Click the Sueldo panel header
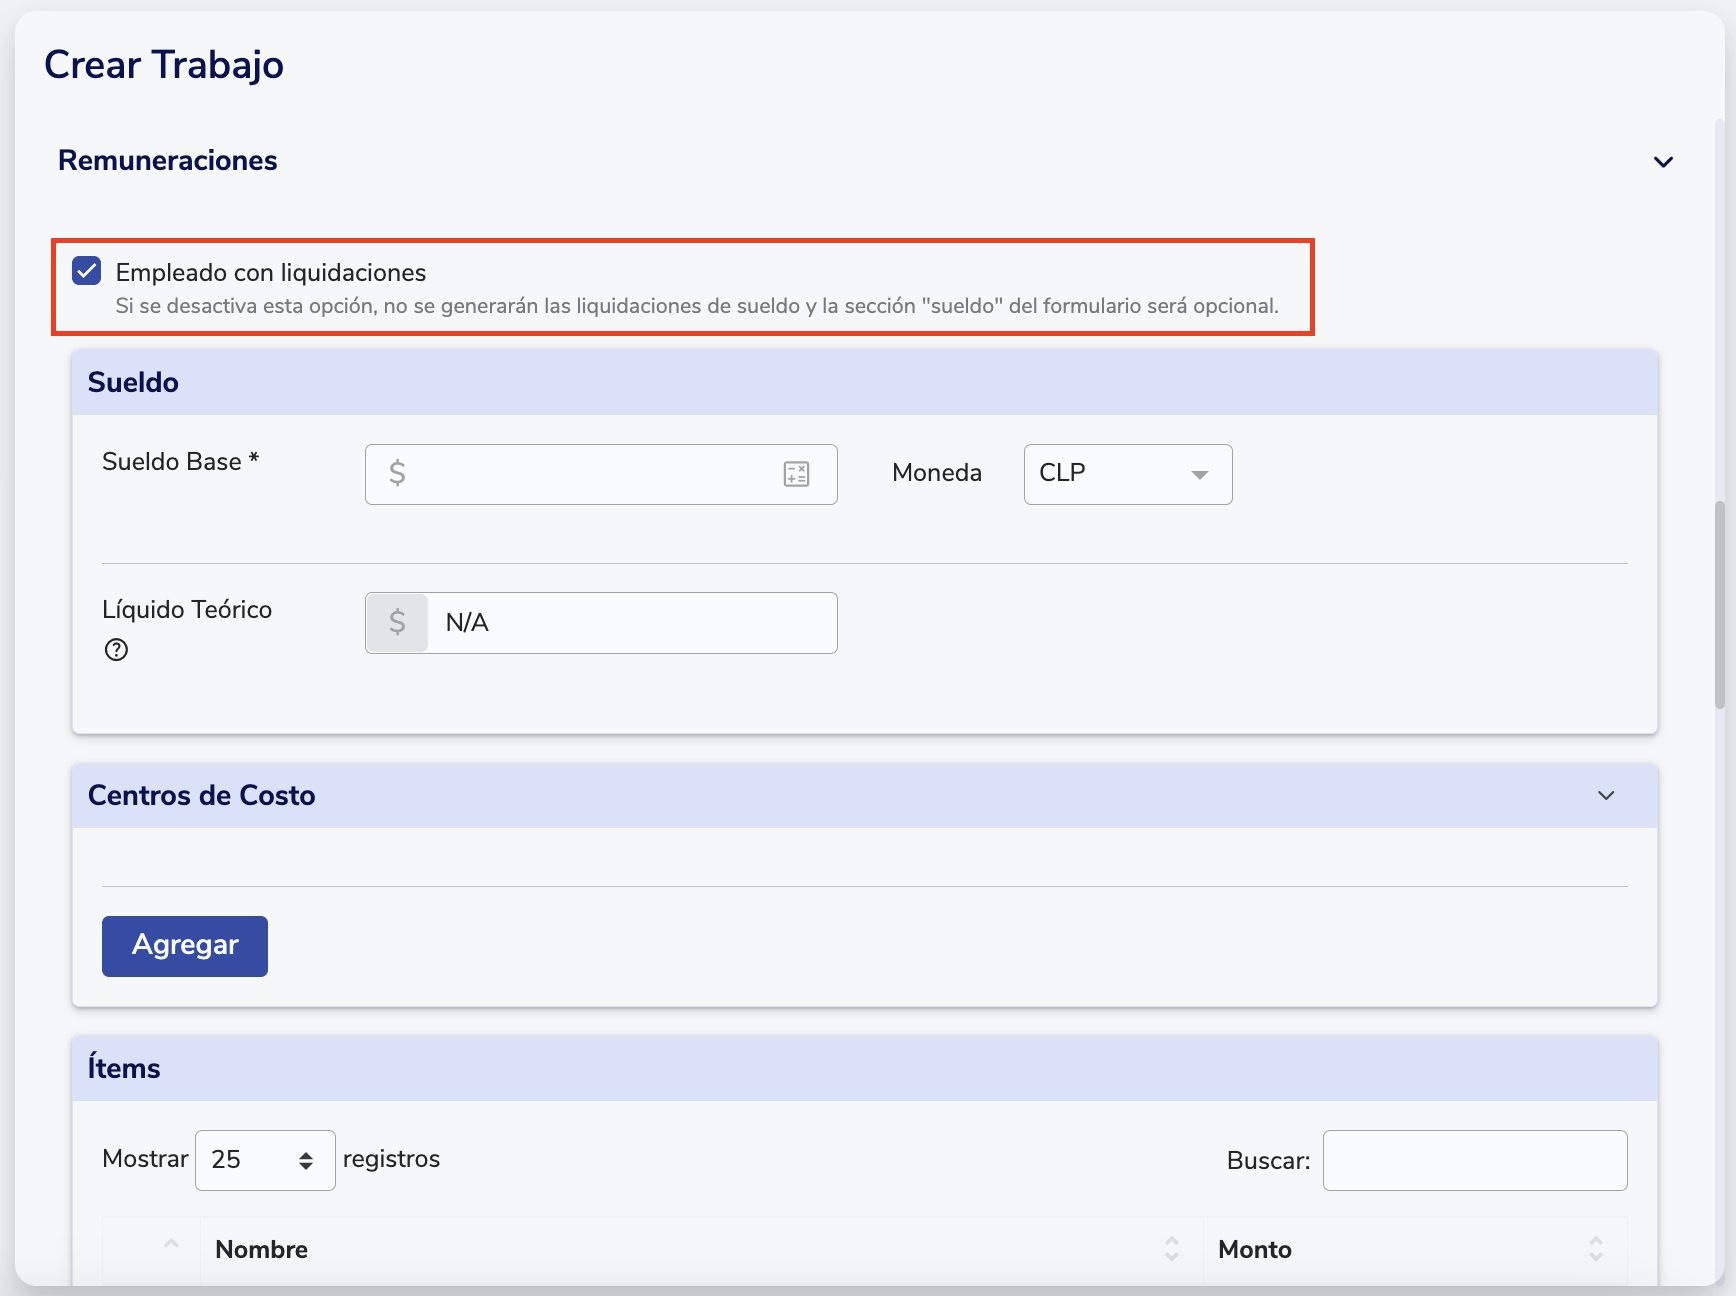The image size is (1736, 1296). coord(864,382)
